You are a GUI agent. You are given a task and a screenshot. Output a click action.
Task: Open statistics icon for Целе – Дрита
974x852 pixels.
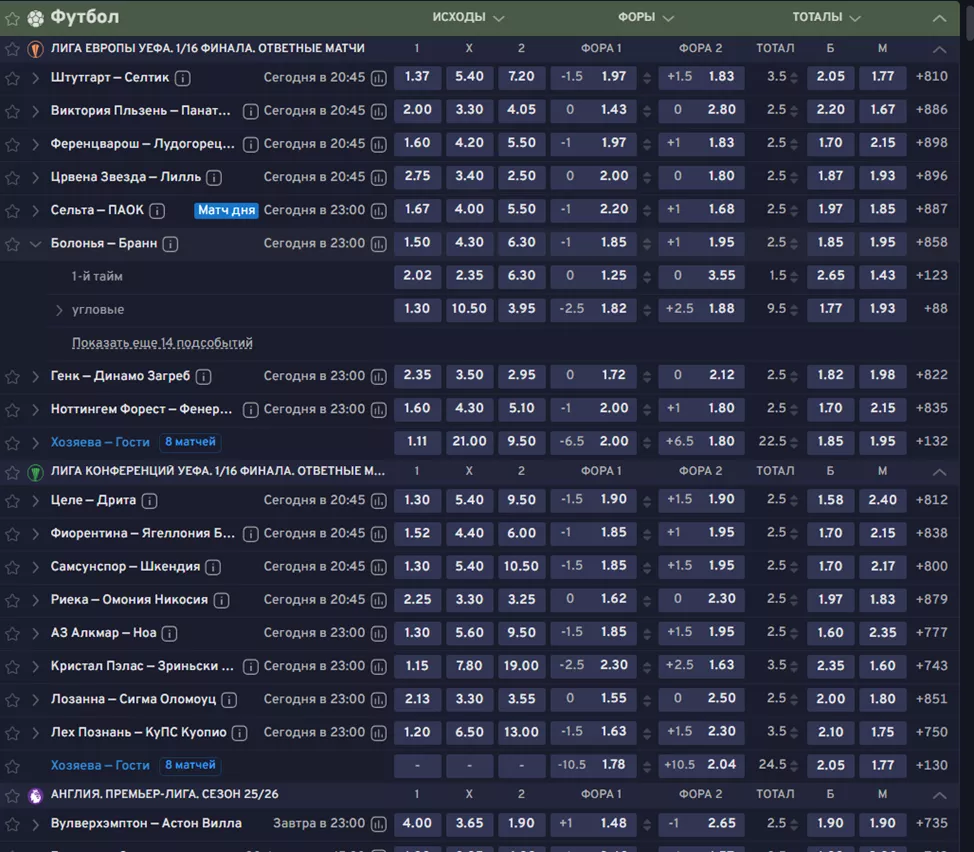pyautogui.click(x=379, y=500)
